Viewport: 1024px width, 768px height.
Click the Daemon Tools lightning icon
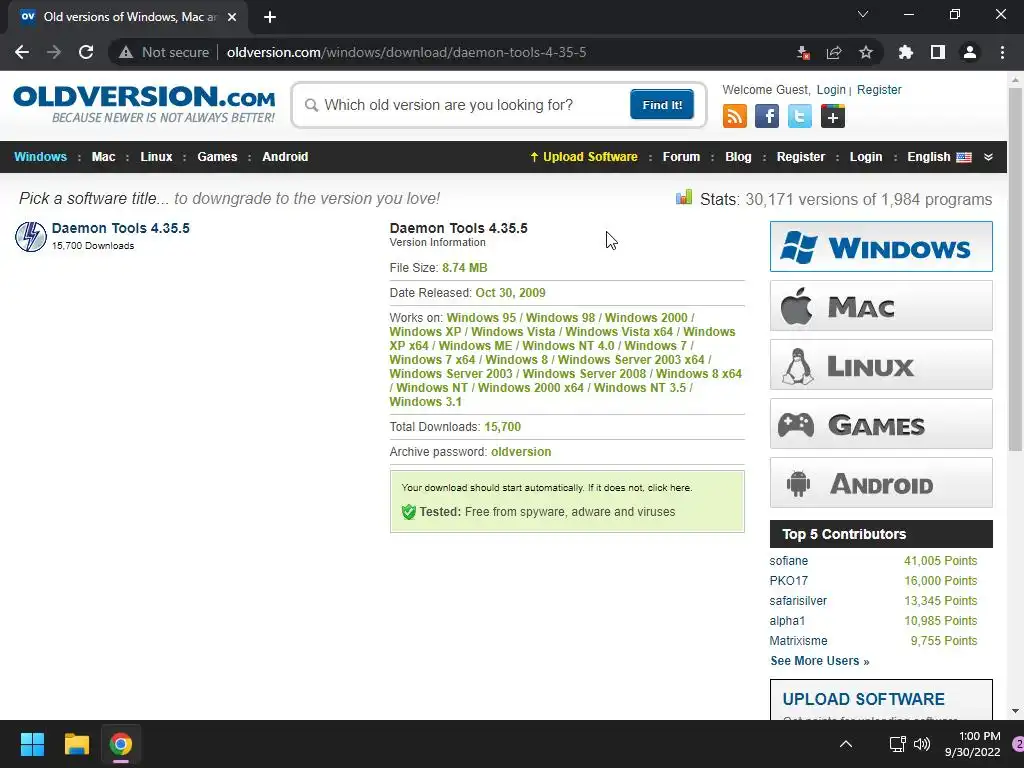pyautogui.click(x=31, y=236)
